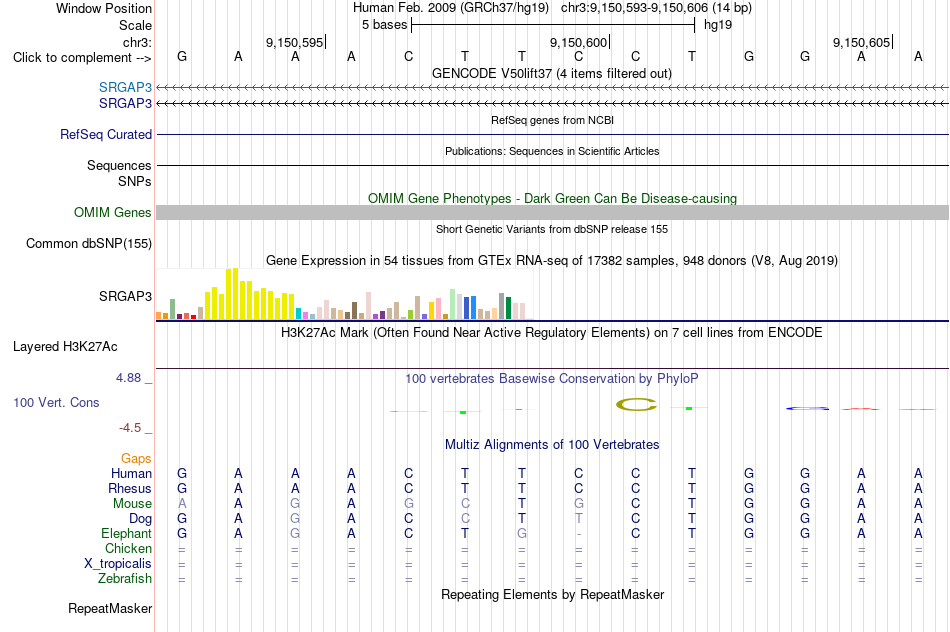The height and width of the screenshot is (632, 950).
Task: Click 'Publications: Sequences in Scientific Articles' title
Action: pos(552,151)
